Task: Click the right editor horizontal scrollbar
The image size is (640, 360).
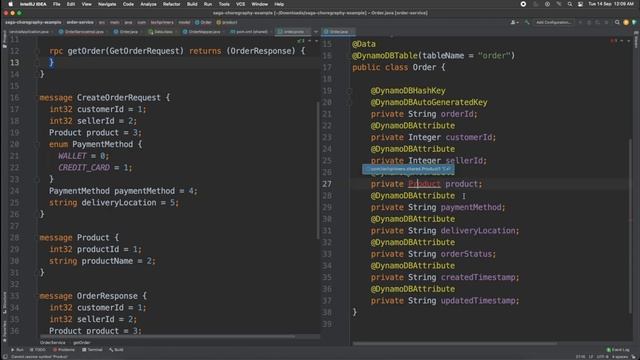Action: click(455, 344)
